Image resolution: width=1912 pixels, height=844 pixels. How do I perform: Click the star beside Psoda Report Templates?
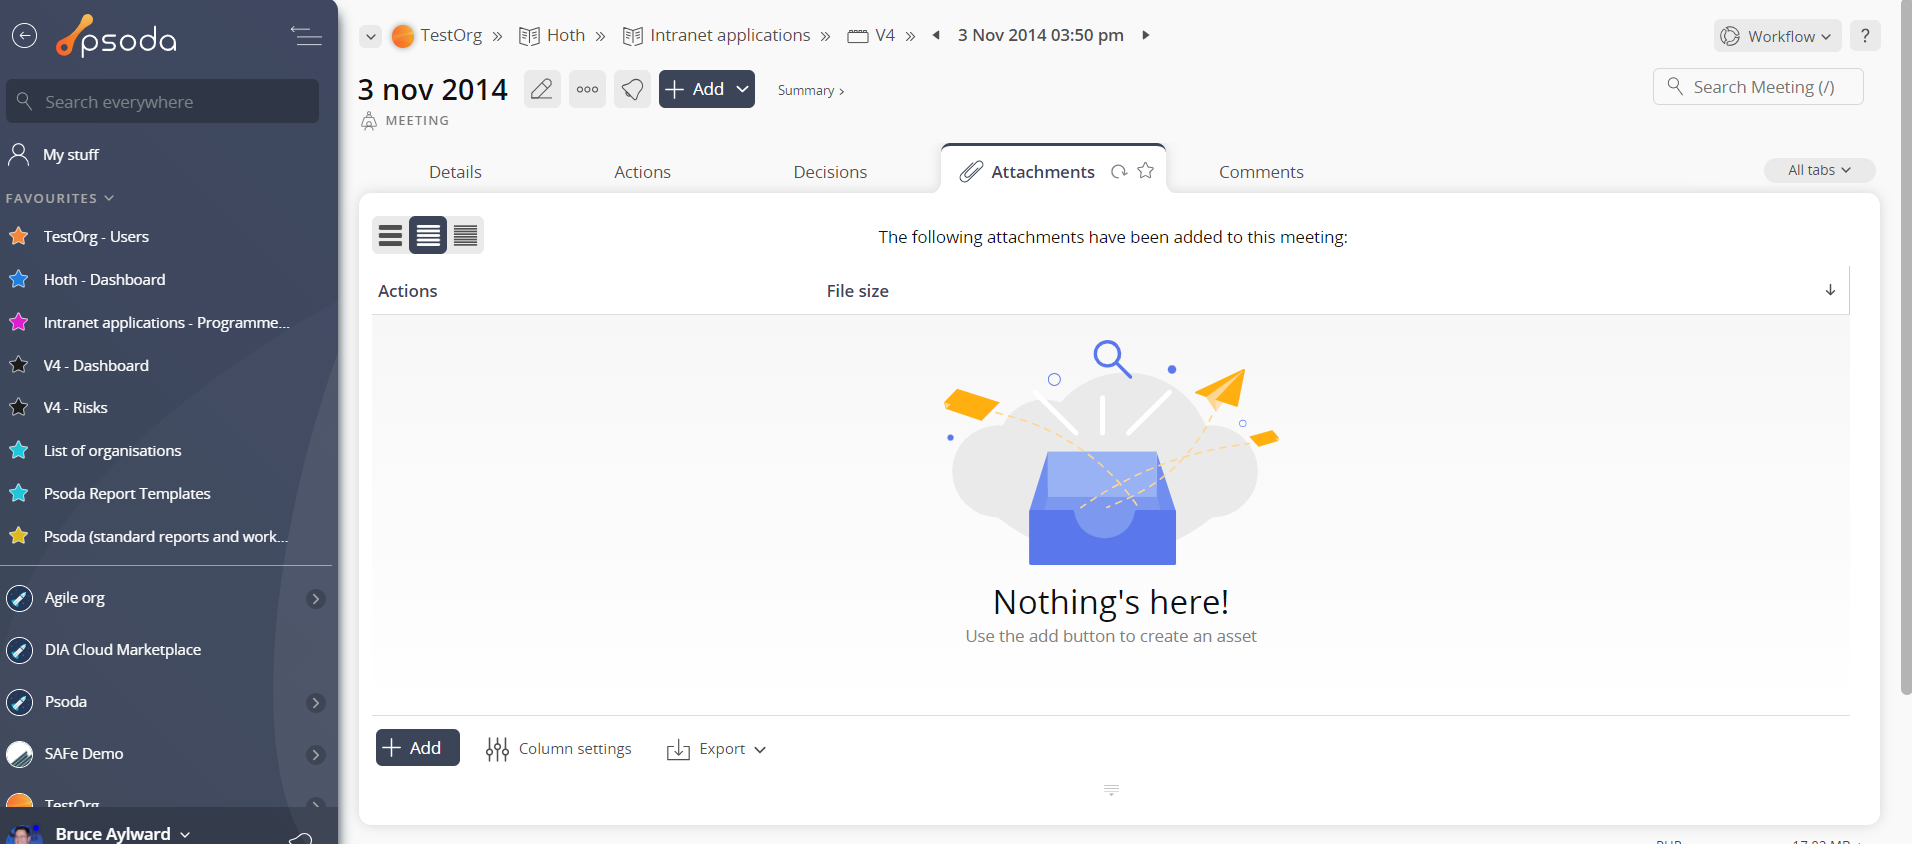18,493
